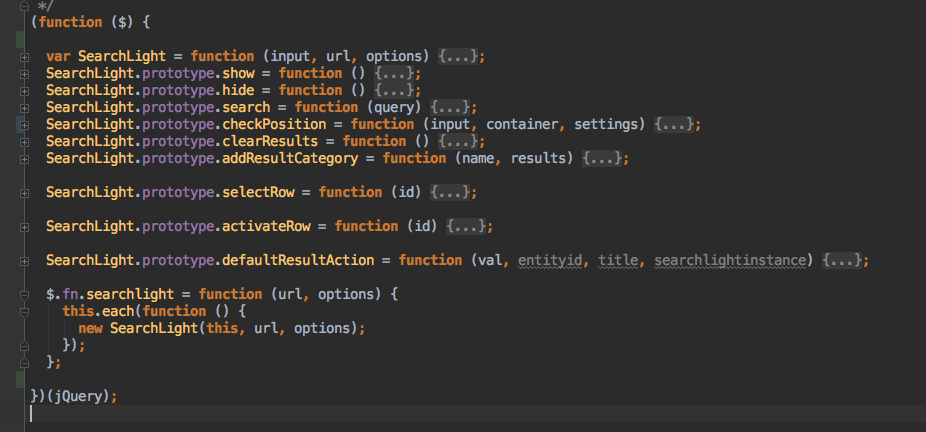Click the word 'checkPosition' in the code
This screenshot has width=926, height=432.
(x=274, y=125)
